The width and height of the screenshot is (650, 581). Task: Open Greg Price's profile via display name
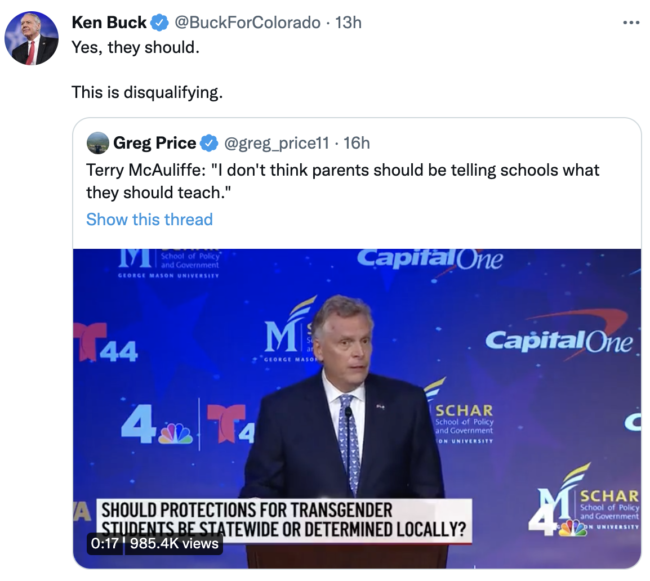point(155,143)
